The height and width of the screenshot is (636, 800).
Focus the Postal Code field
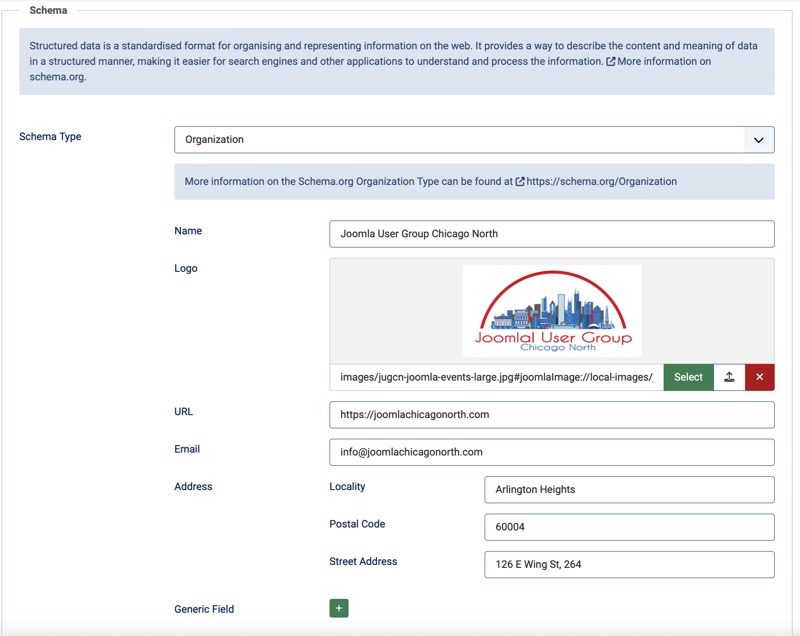[x=629, y=527]
